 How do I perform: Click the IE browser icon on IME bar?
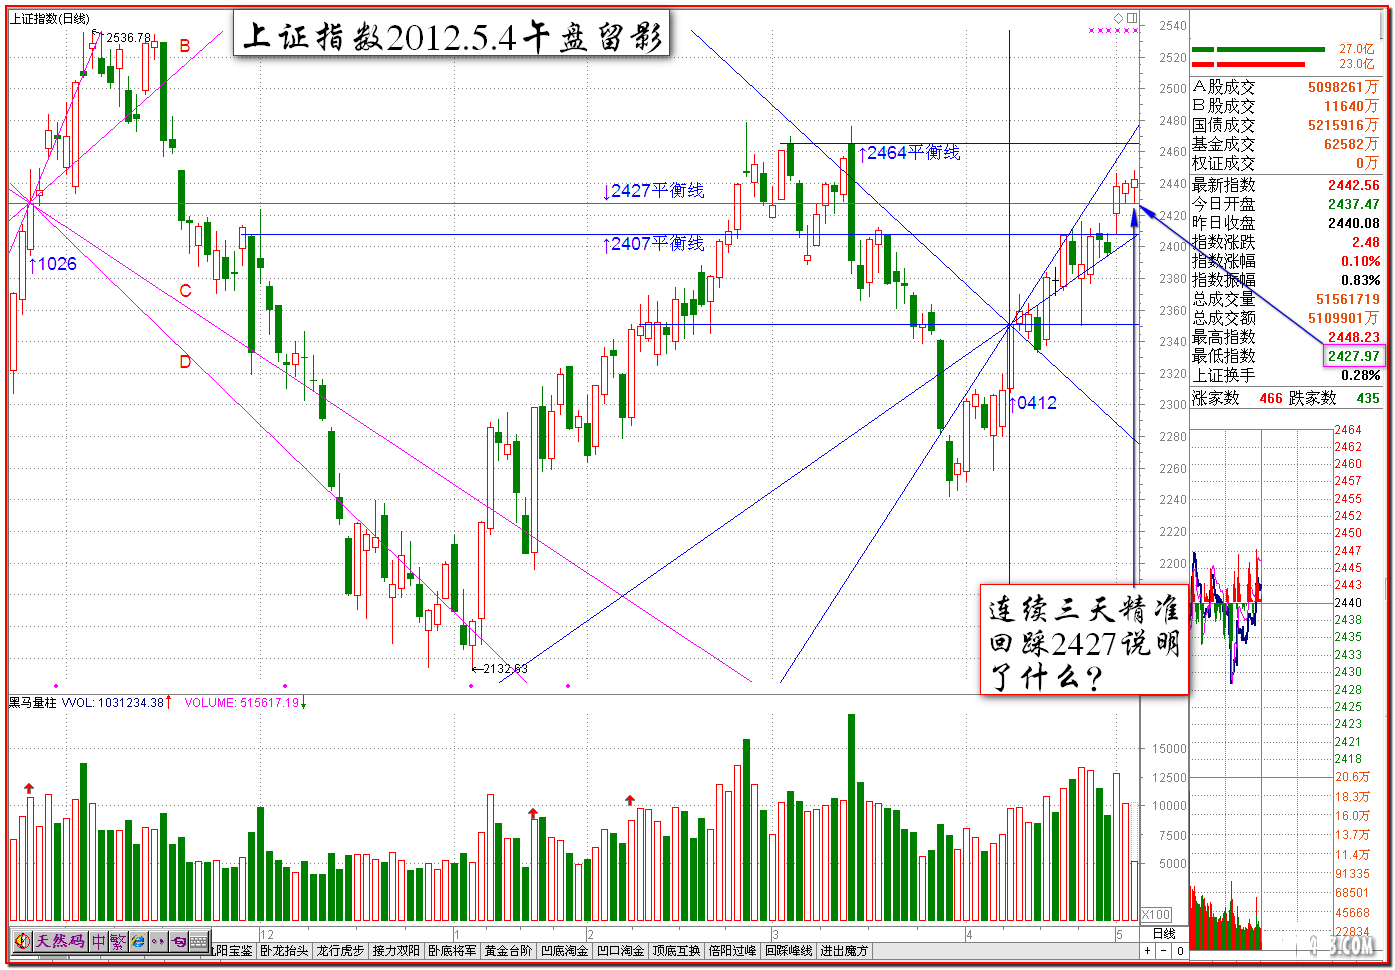[x=138, y=941]
